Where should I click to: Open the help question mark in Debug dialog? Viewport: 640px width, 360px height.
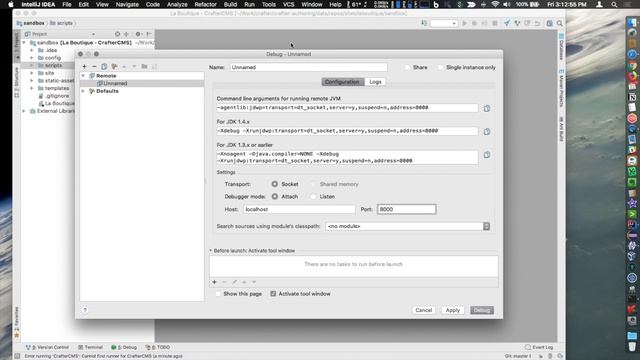coord(84,310)
